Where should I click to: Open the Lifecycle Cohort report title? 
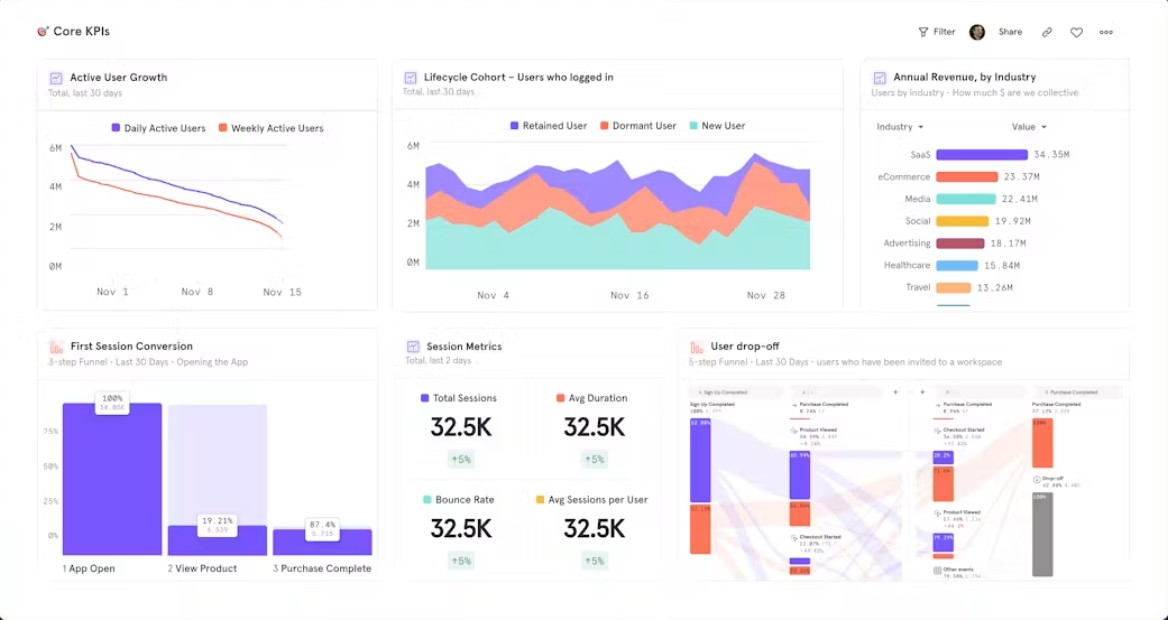[518, 78]
